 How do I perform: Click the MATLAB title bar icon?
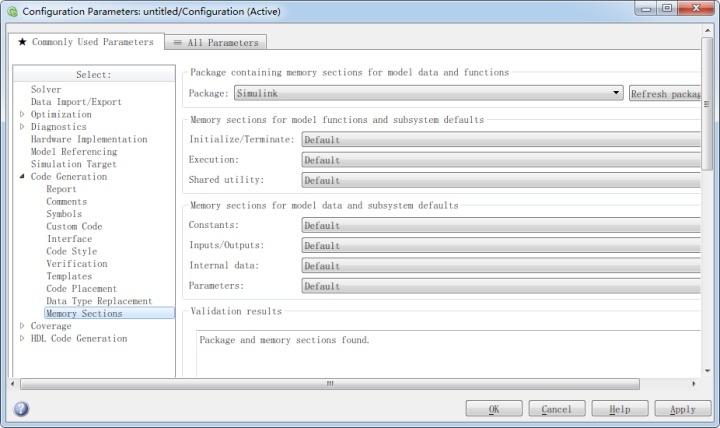tap(12, 11)
